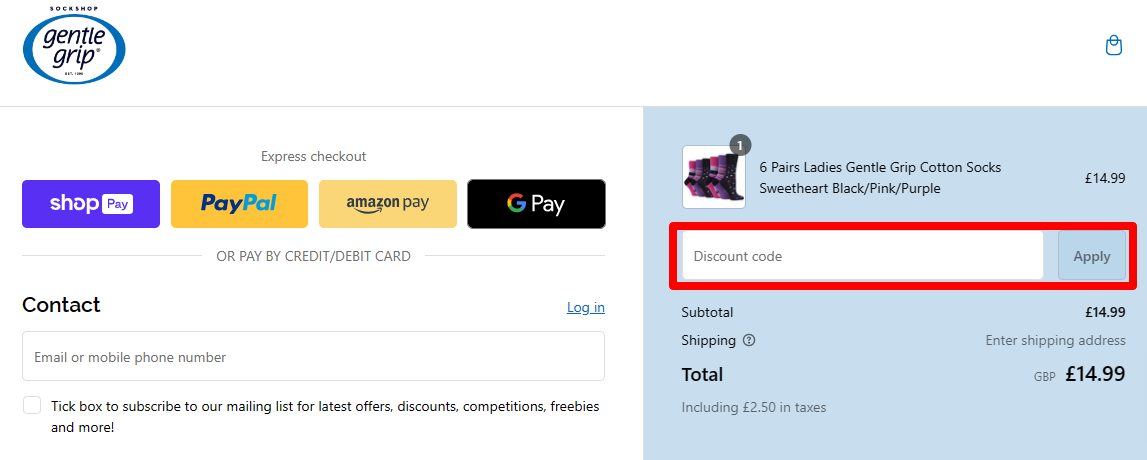Click the Total price amount in GBP
Image resolution: width=1147 pixels, height=460 pixels.
click(1095, 375)
